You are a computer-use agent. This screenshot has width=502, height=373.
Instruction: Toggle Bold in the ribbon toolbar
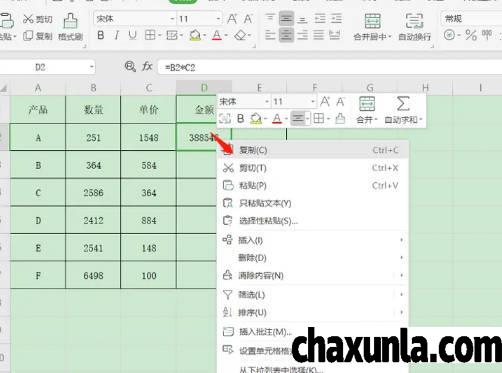pos(101,35)
